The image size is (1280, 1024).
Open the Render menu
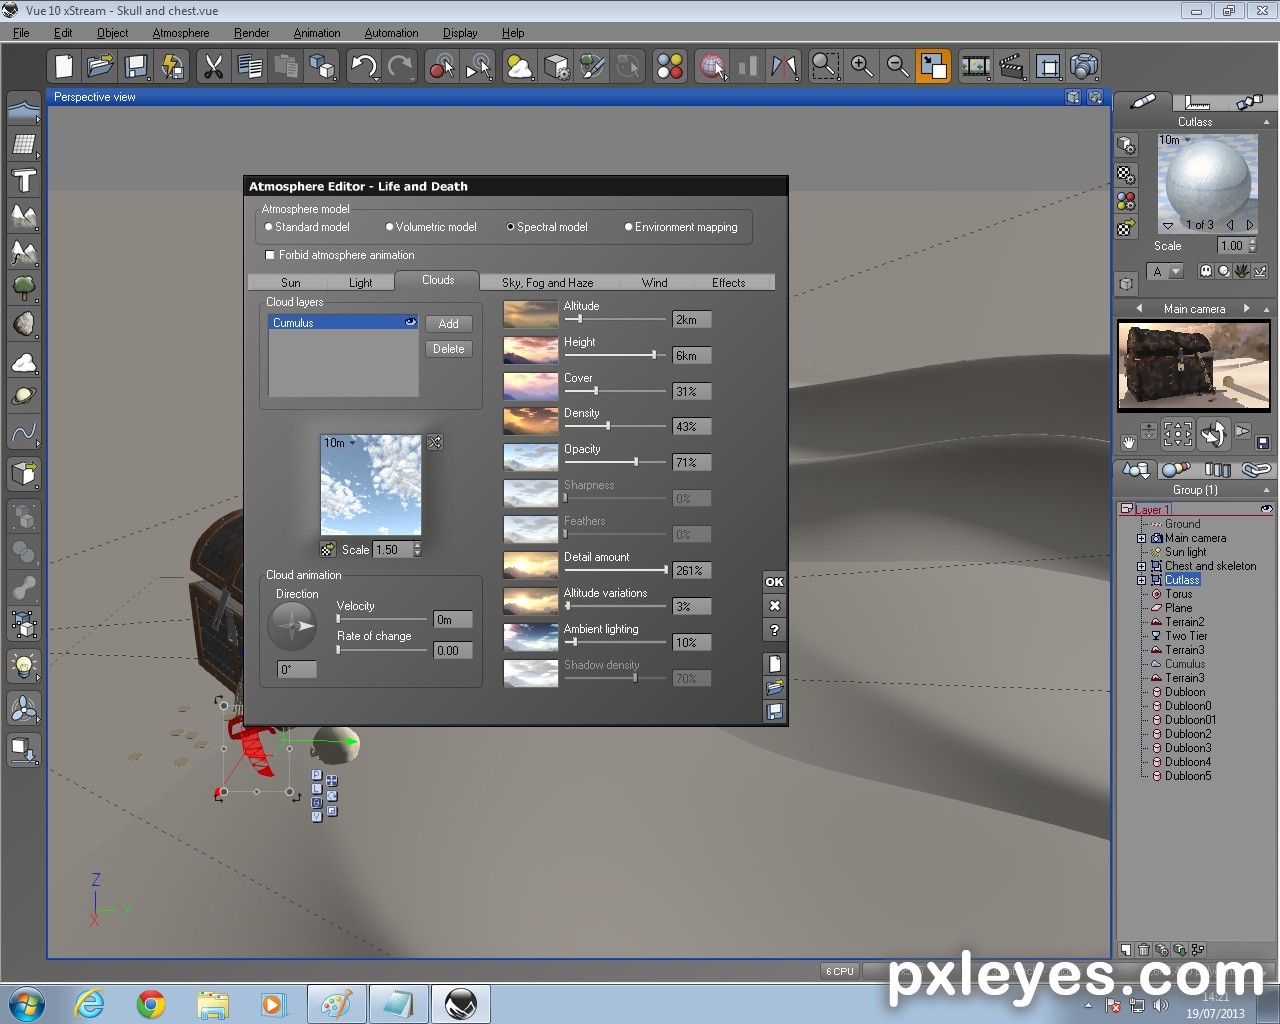click(252, 33)
